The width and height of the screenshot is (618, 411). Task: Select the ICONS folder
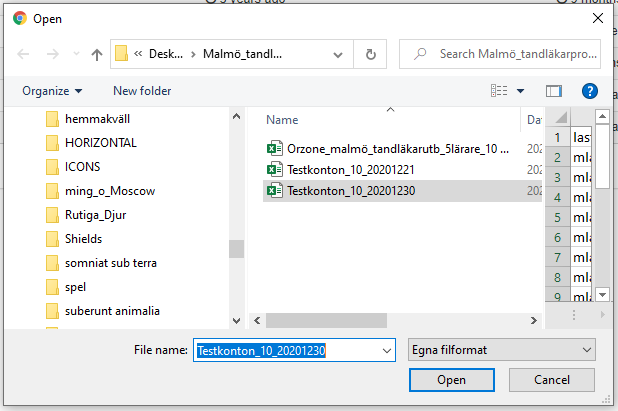point(73,167)
